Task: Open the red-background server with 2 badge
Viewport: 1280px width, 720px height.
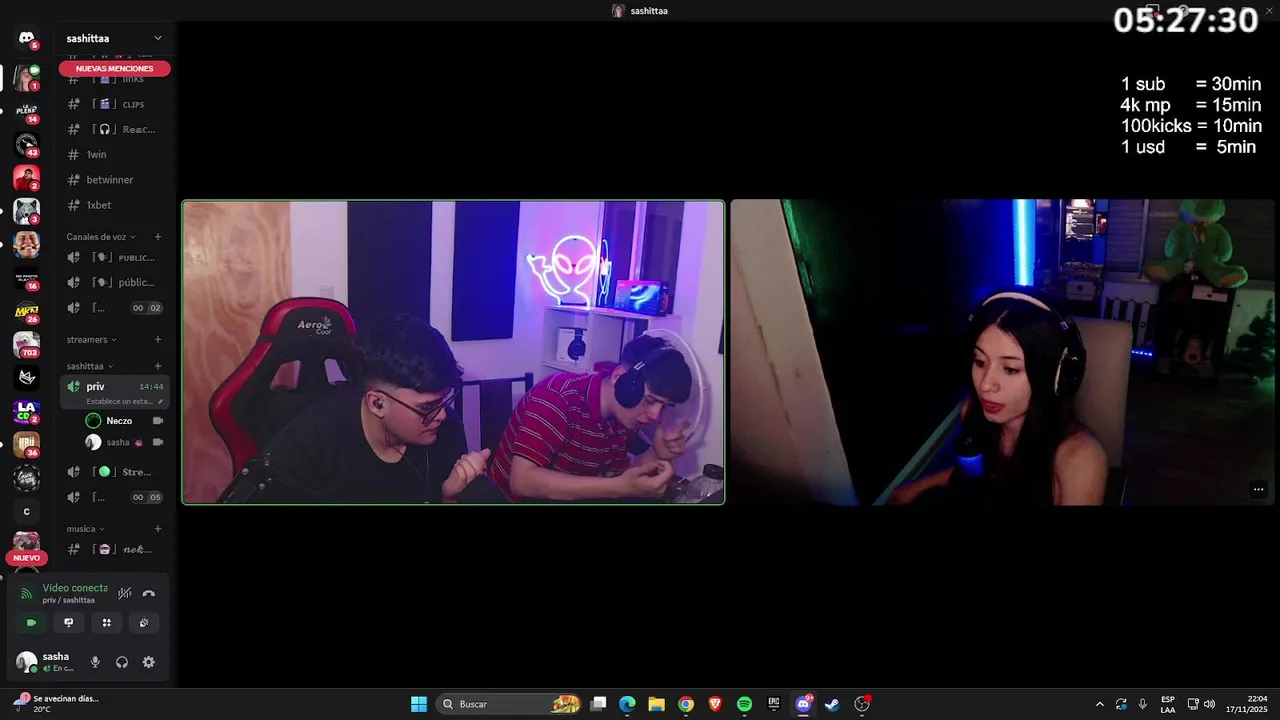Action: (x=26, y=178)
